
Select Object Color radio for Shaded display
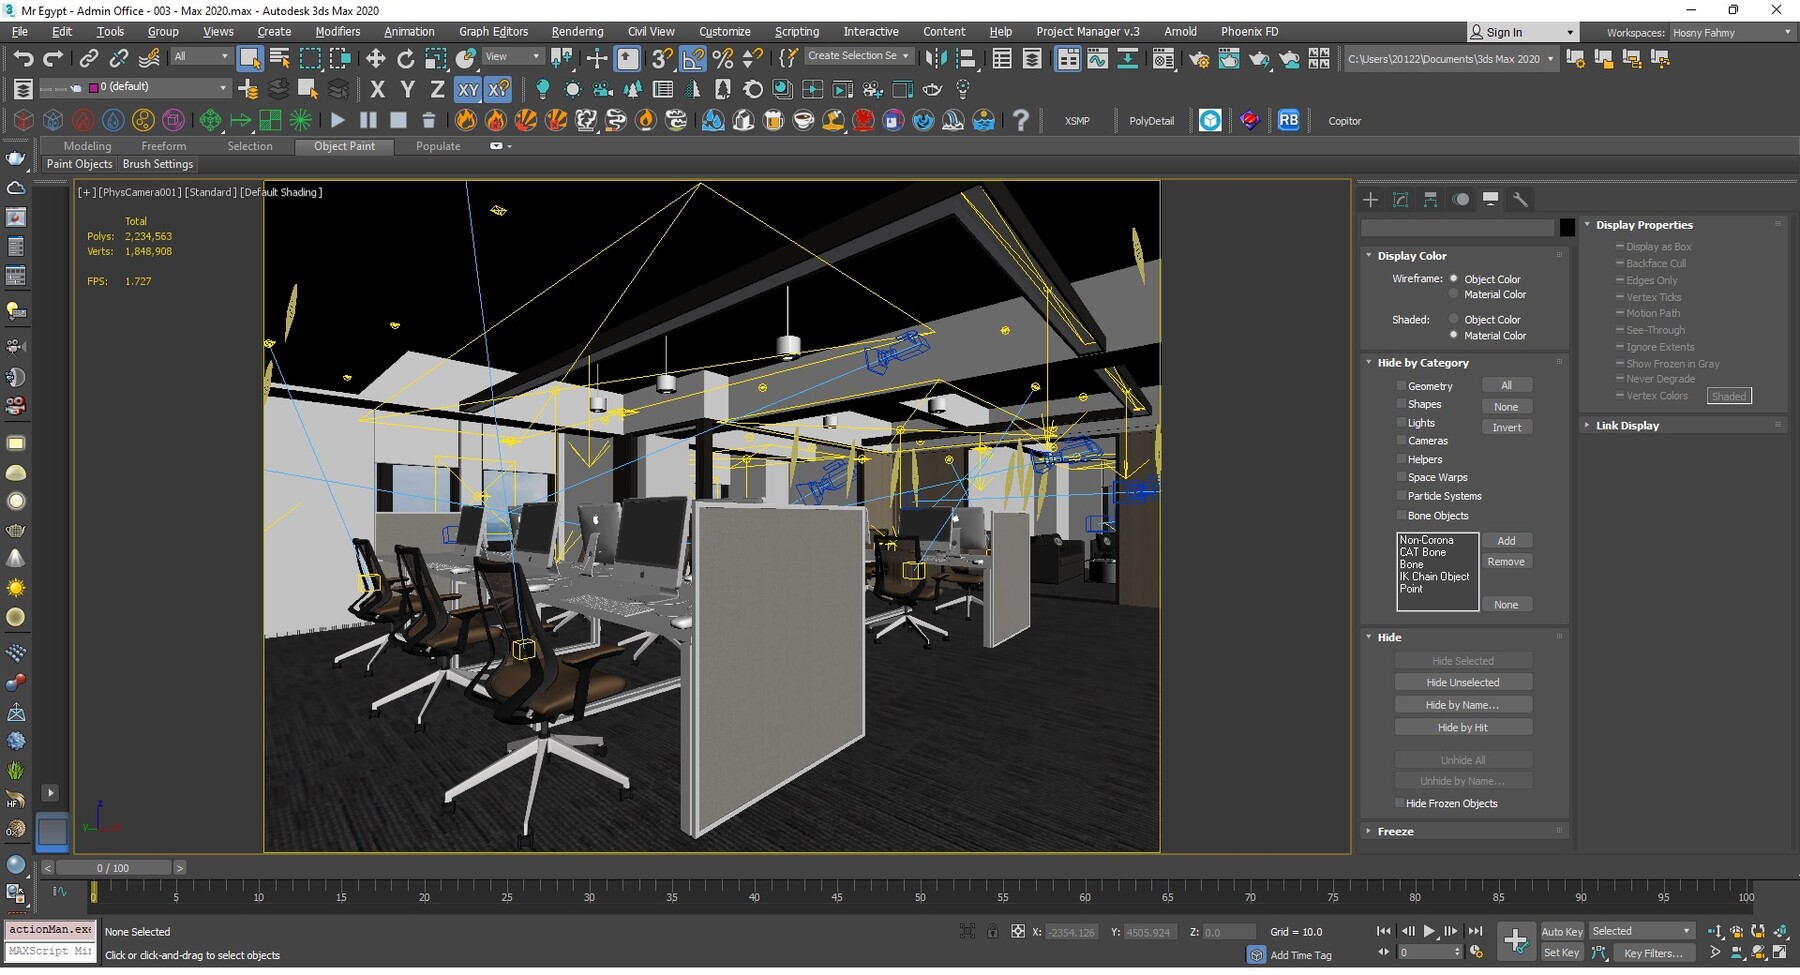click(x=1453, y=319)
